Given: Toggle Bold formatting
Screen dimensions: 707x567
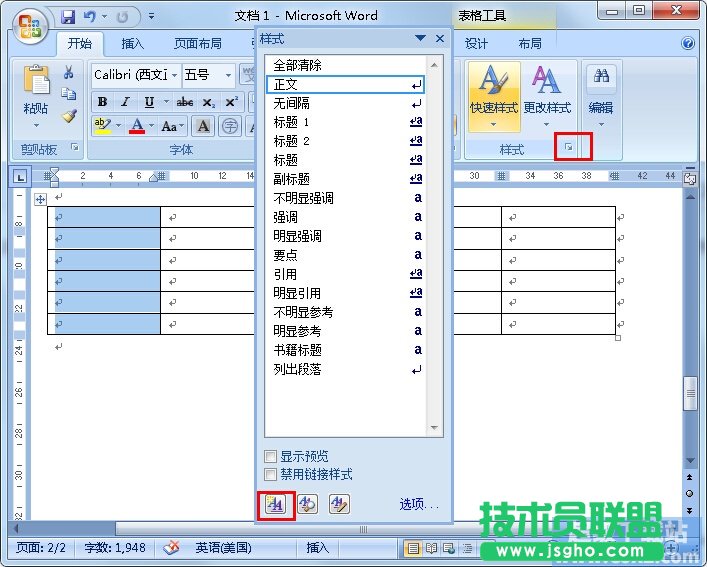Looking at the screenshot, I should pos(103,102).
